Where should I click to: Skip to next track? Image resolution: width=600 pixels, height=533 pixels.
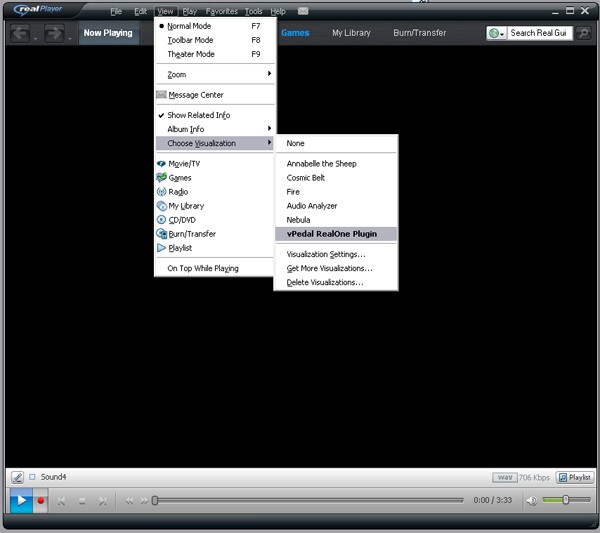pos(103,501)
